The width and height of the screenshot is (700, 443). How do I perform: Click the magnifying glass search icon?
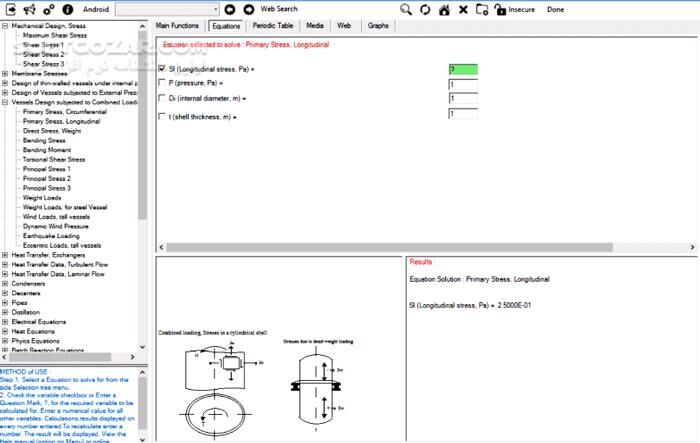406,9
